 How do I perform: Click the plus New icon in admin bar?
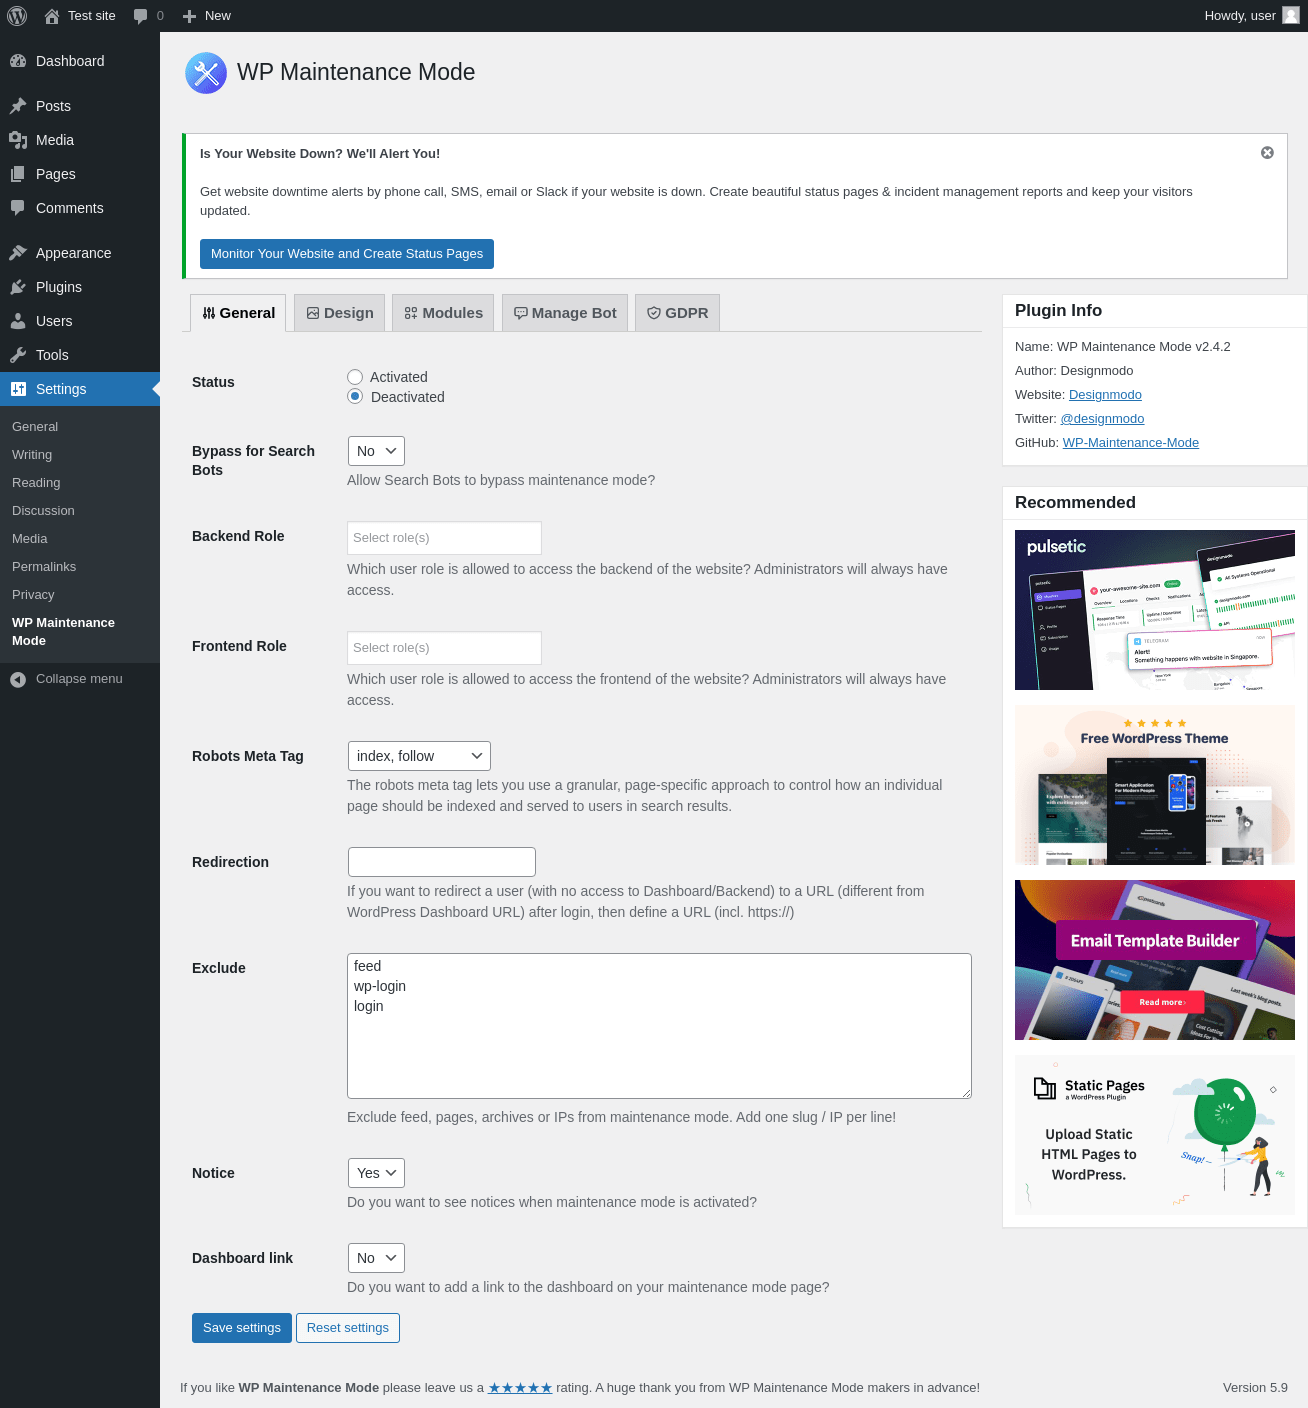click(189, 16)
